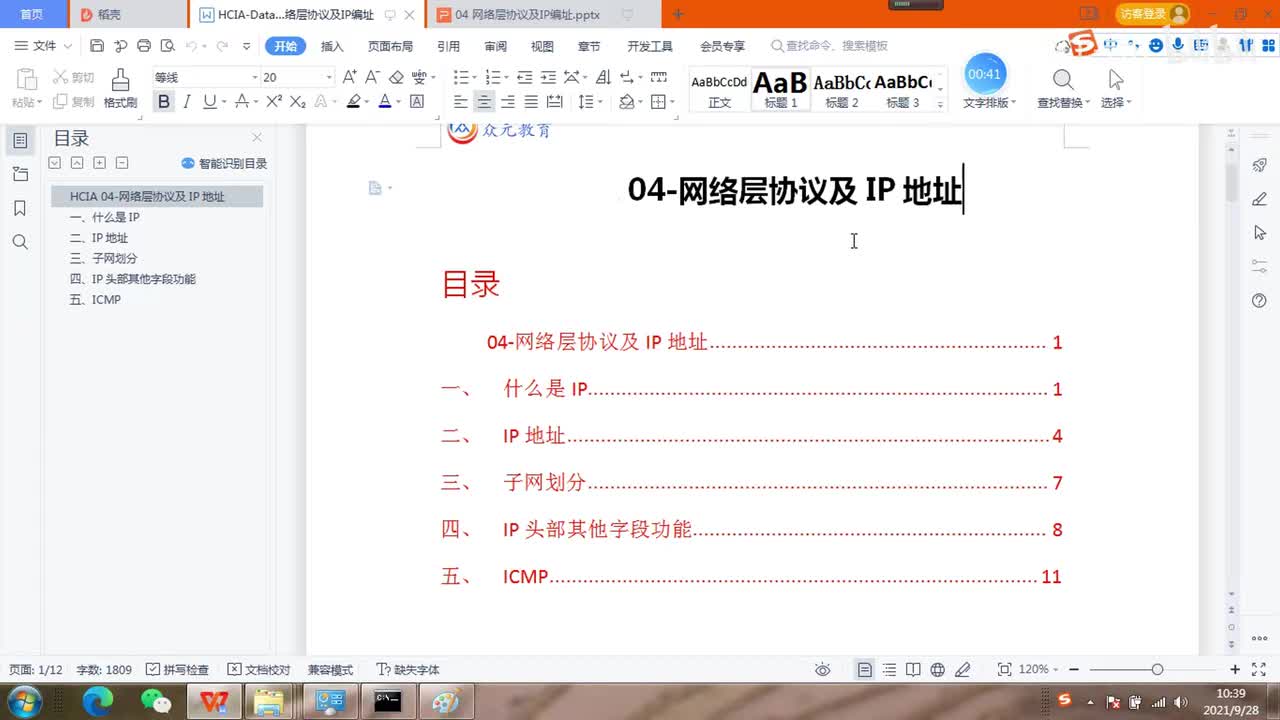Switch to reading view (book icon)
The image size is (1280, 720).
[912, 670]
